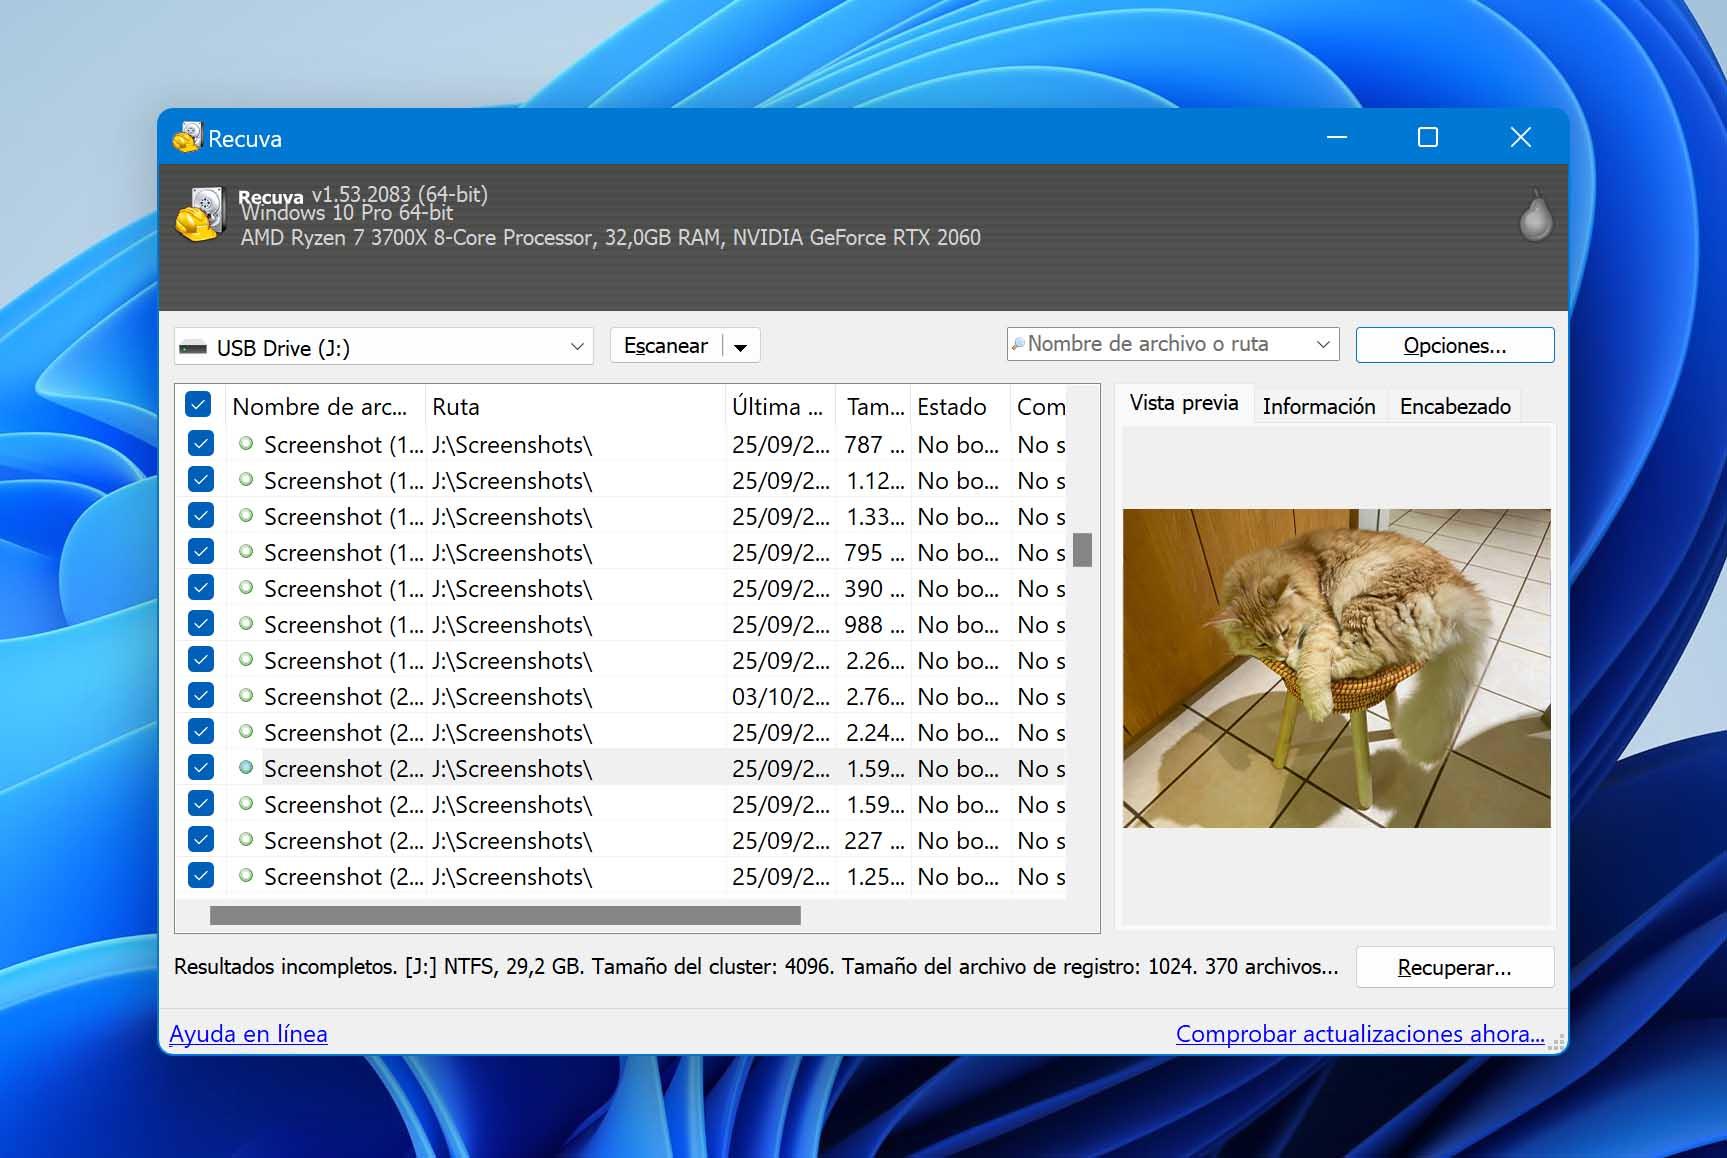
Task: Click the USB drive icon in drive selector
Action: [193, 348]
